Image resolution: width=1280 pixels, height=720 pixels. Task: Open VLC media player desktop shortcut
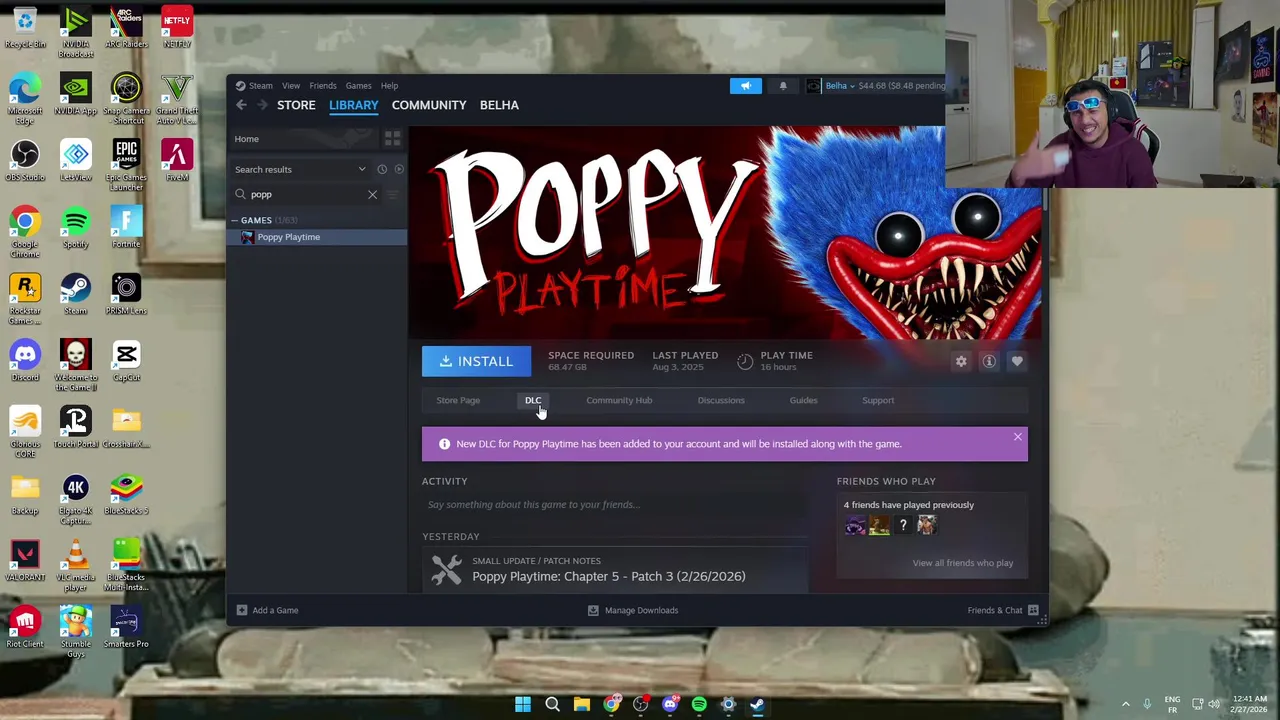pos(75,565)
